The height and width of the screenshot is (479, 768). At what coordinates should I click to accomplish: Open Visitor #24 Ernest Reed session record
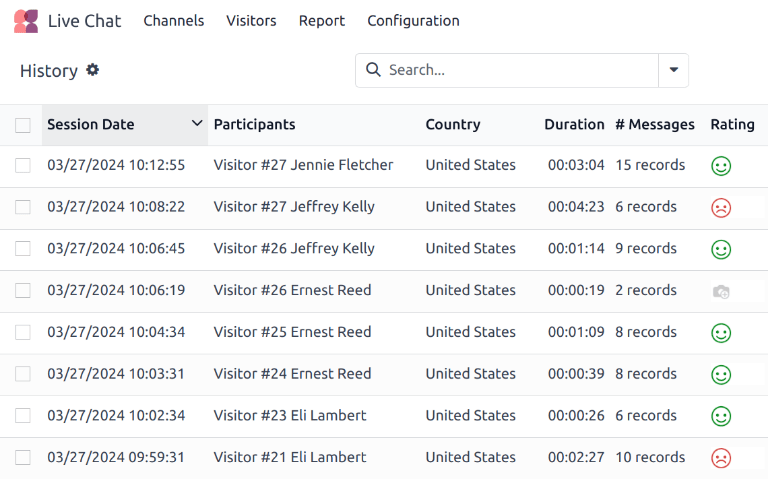pyautogui.click(x=292, y=374)
